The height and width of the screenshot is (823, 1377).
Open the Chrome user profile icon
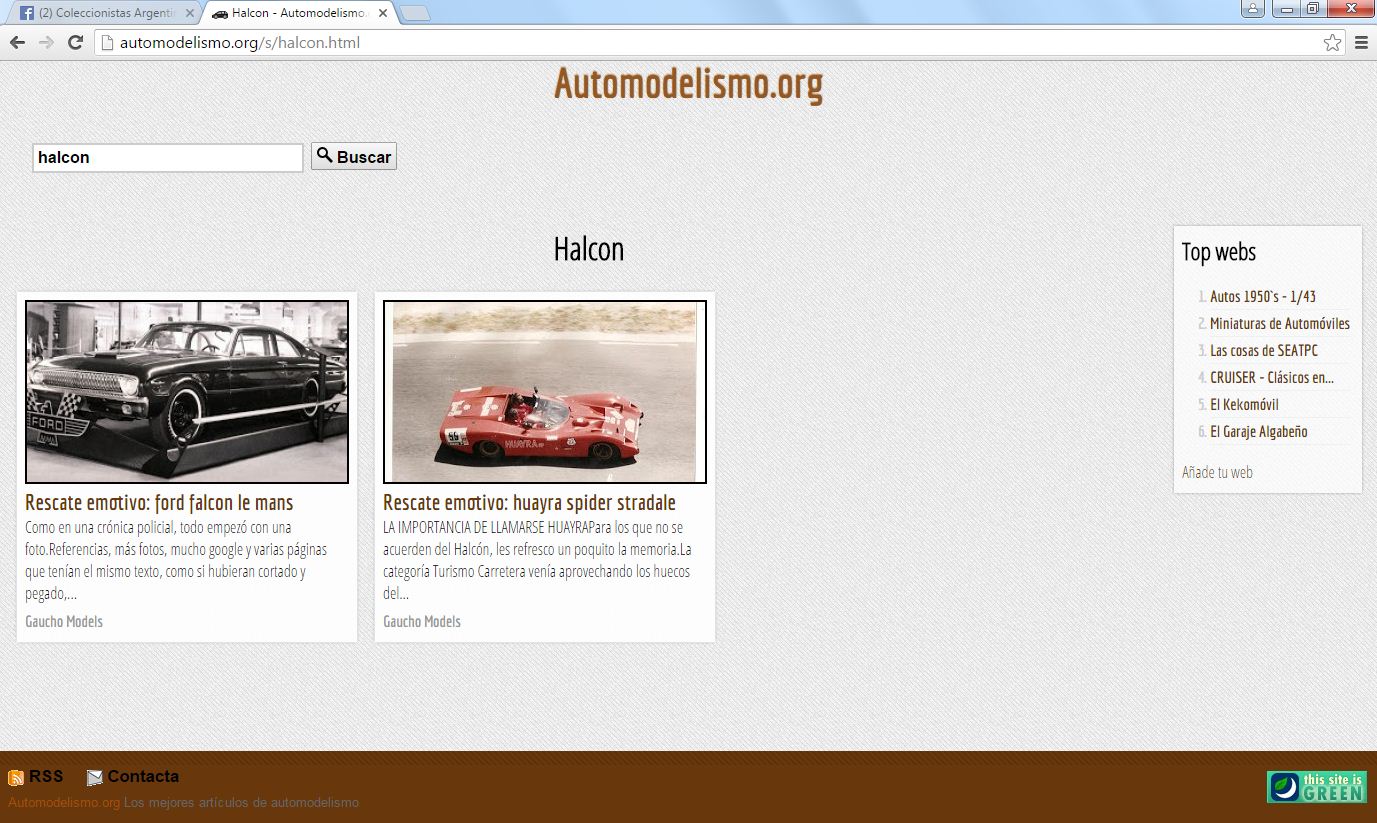coord(1253,8)
